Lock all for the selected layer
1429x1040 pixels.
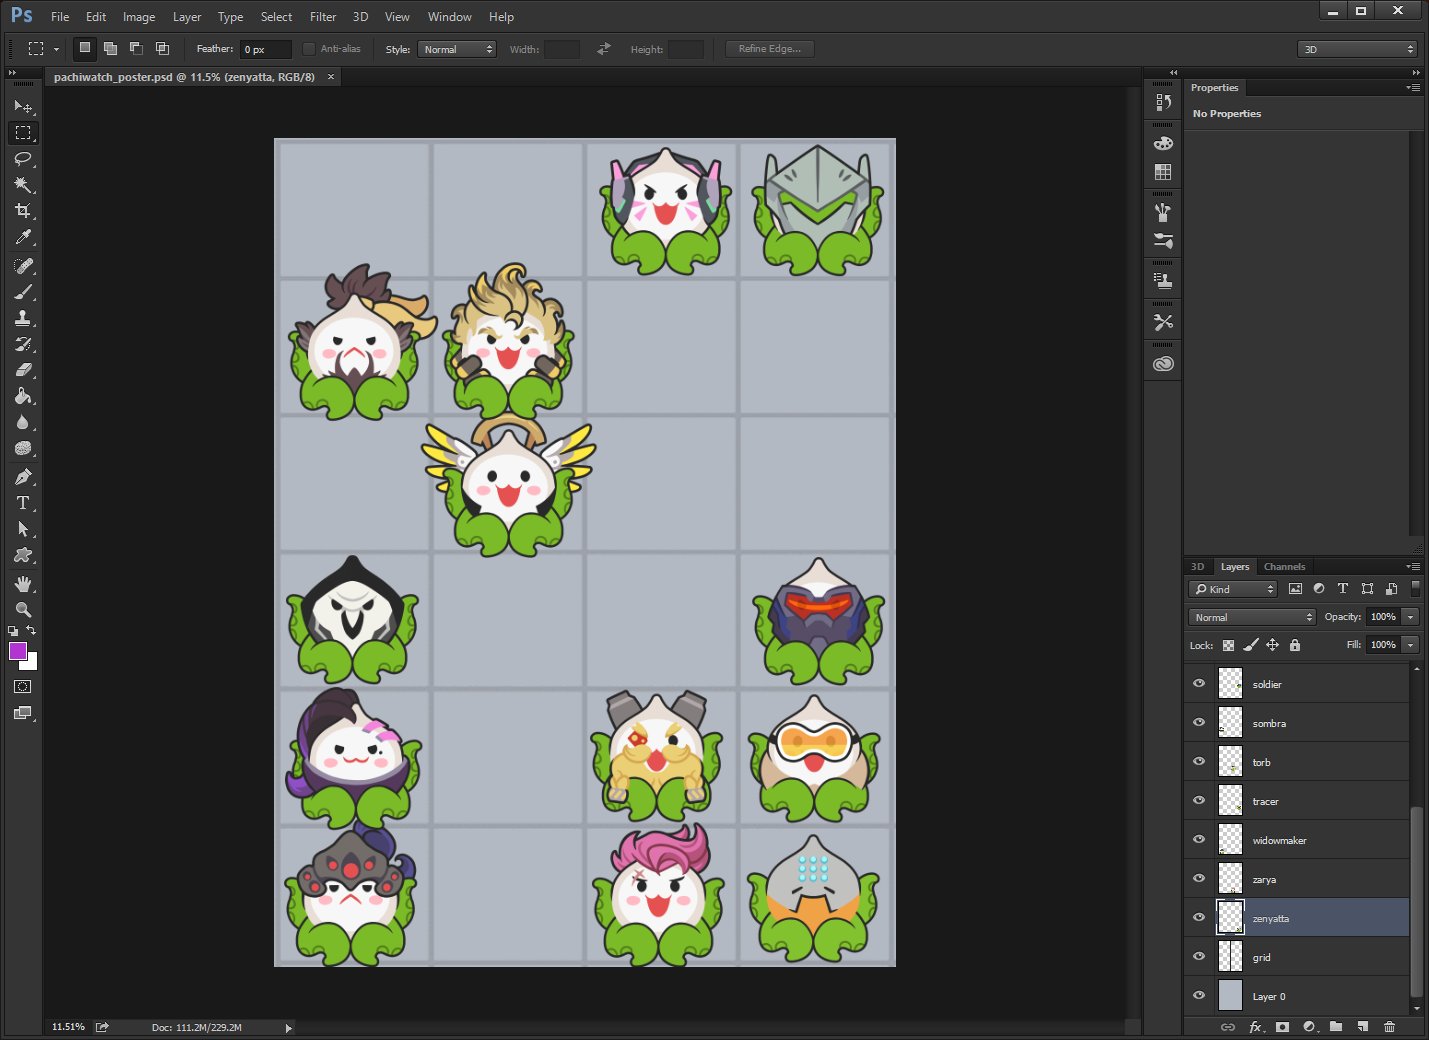tap(1295, 645)
